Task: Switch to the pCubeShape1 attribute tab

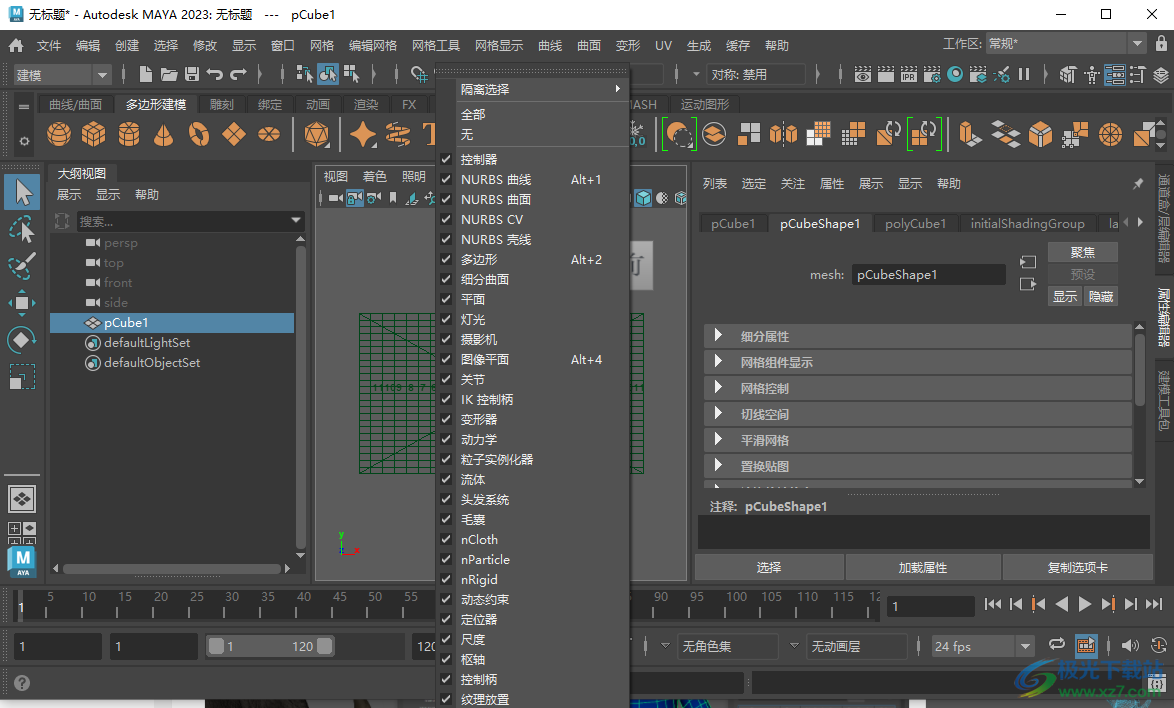Action: coord(820,224)
